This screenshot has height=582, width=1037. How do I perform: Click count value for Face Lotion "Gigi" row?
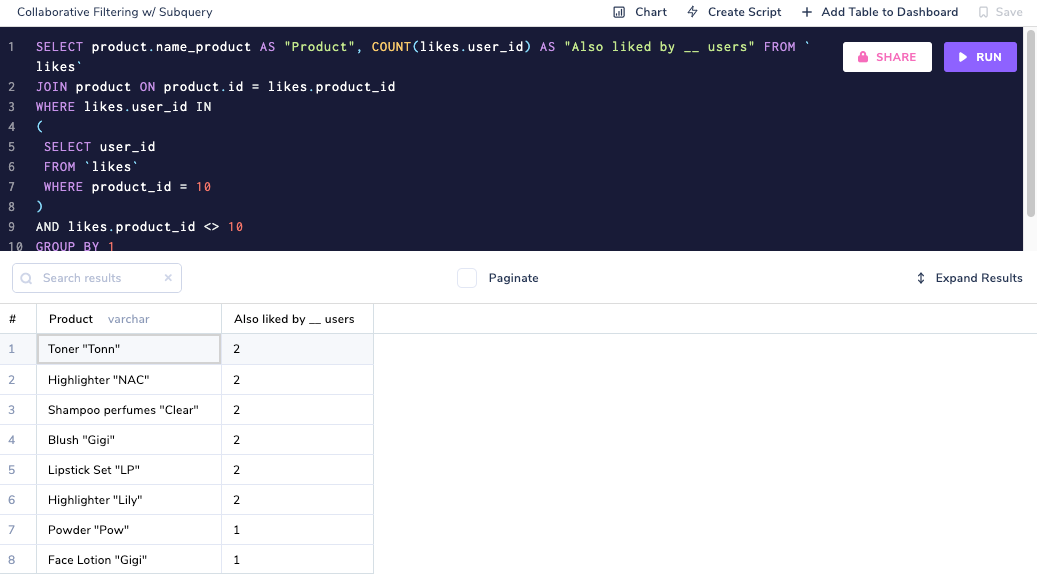[x=297, y=560]
